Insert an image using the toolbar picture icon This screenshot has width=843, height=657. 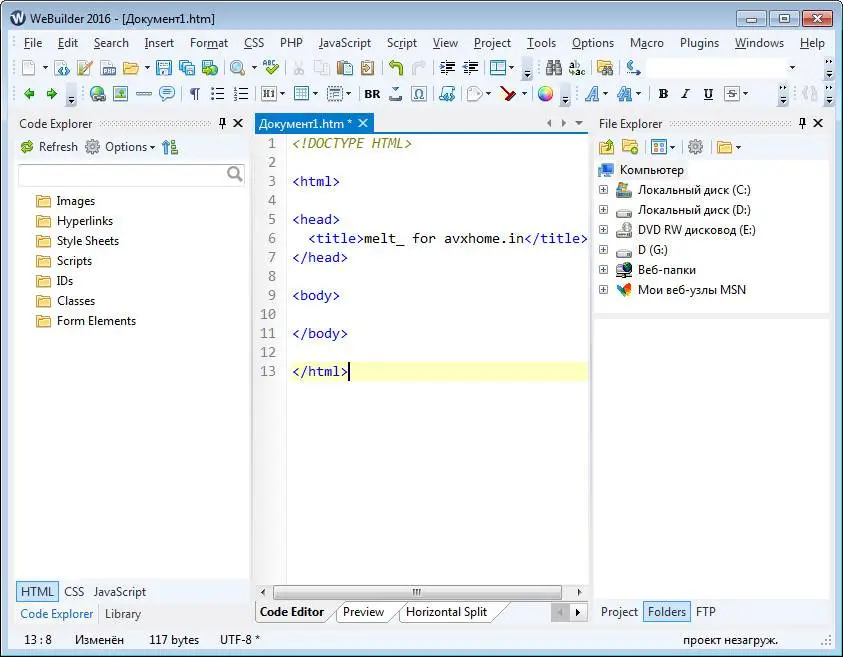(120, 94)
